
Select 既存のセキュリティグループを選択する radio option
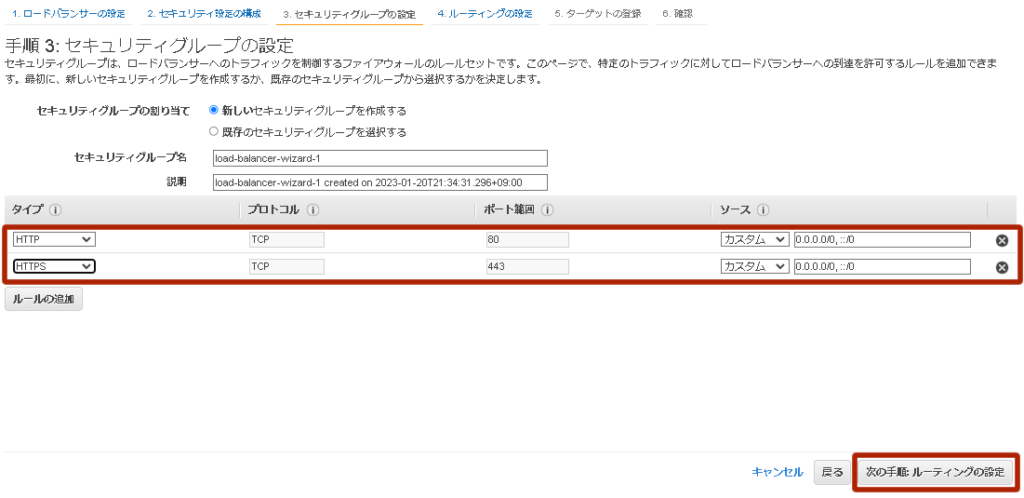point(213,132)
